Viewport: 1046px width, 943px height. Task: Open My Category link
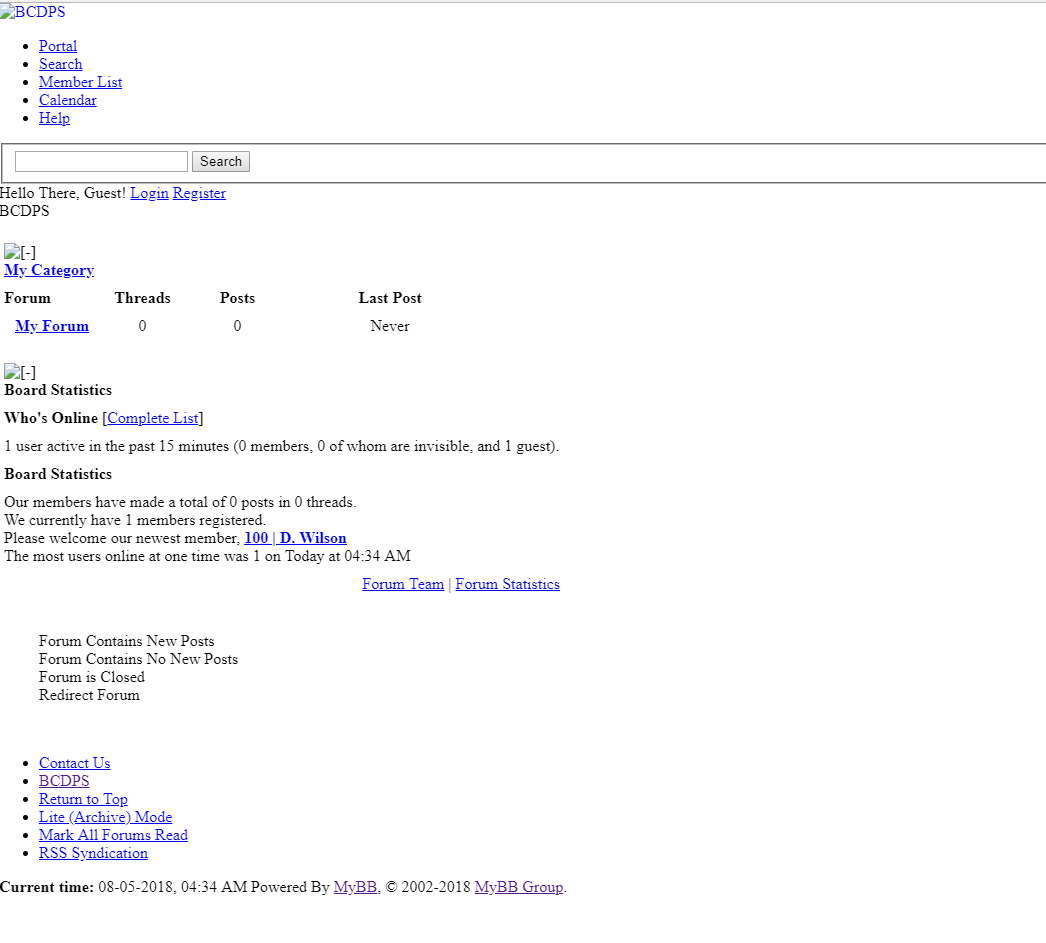click(49, 270)
